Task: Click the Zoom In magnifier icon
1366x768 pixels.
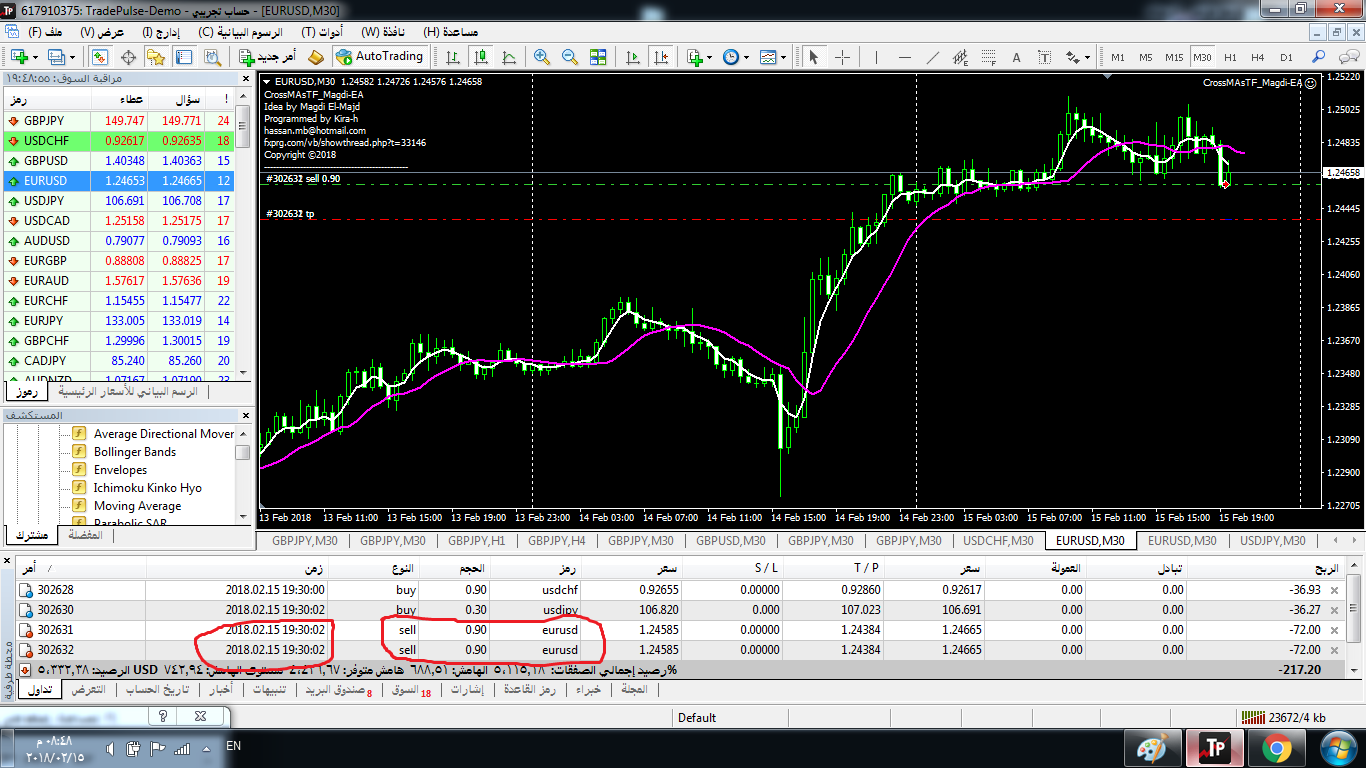Action: (542, 57)
